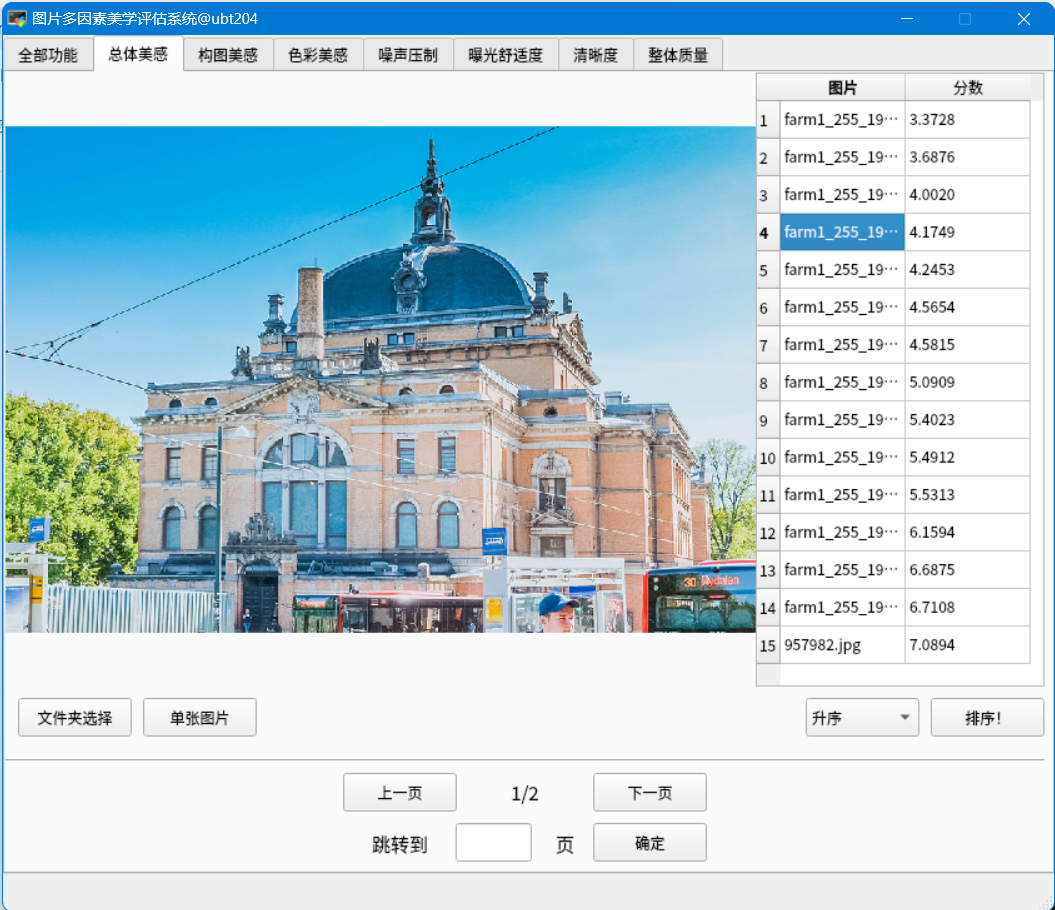Advance to next page with 下一页

tap(650, 793)
